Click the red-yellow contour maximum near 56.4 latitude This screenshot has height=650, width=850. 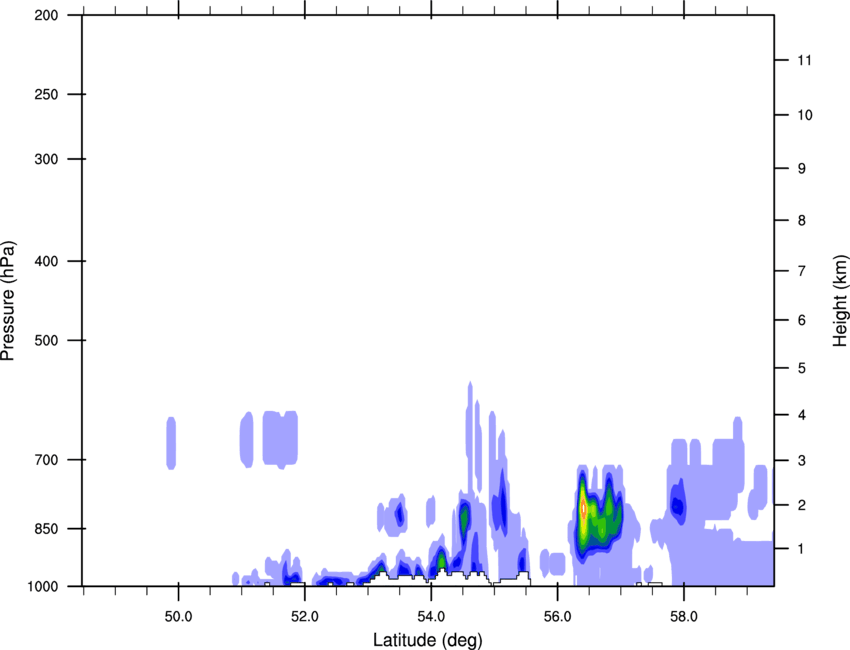coord(583,509)
